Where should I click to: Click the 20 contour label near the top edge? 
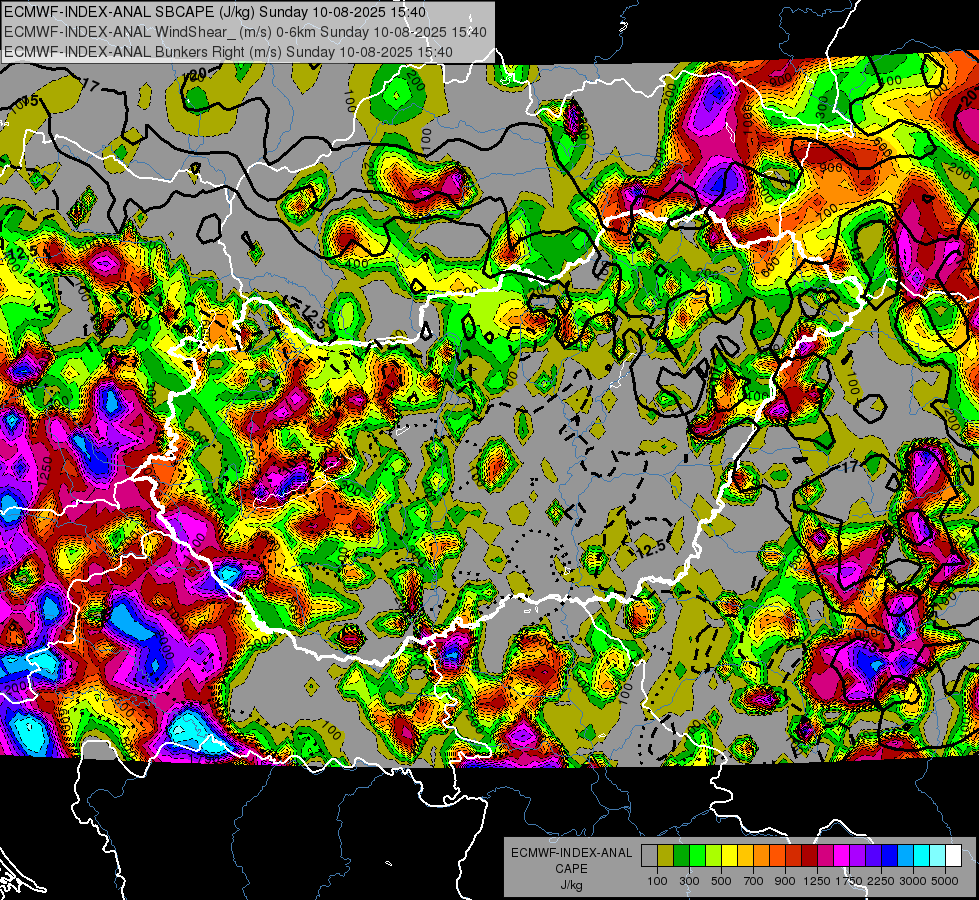coord(197,75)
